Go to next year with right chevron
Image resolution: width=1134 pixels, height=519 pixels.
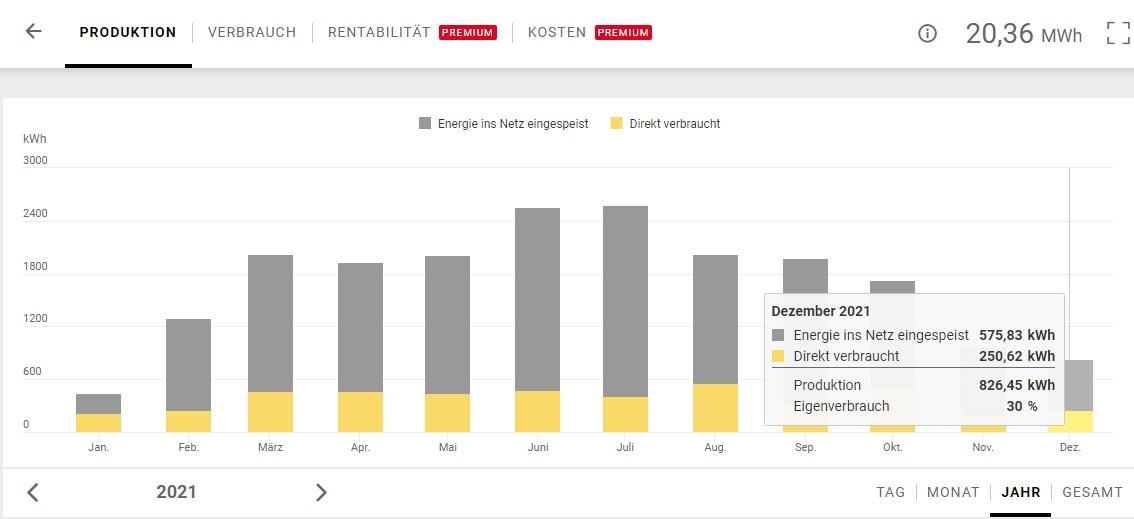[x=321, y=492]
